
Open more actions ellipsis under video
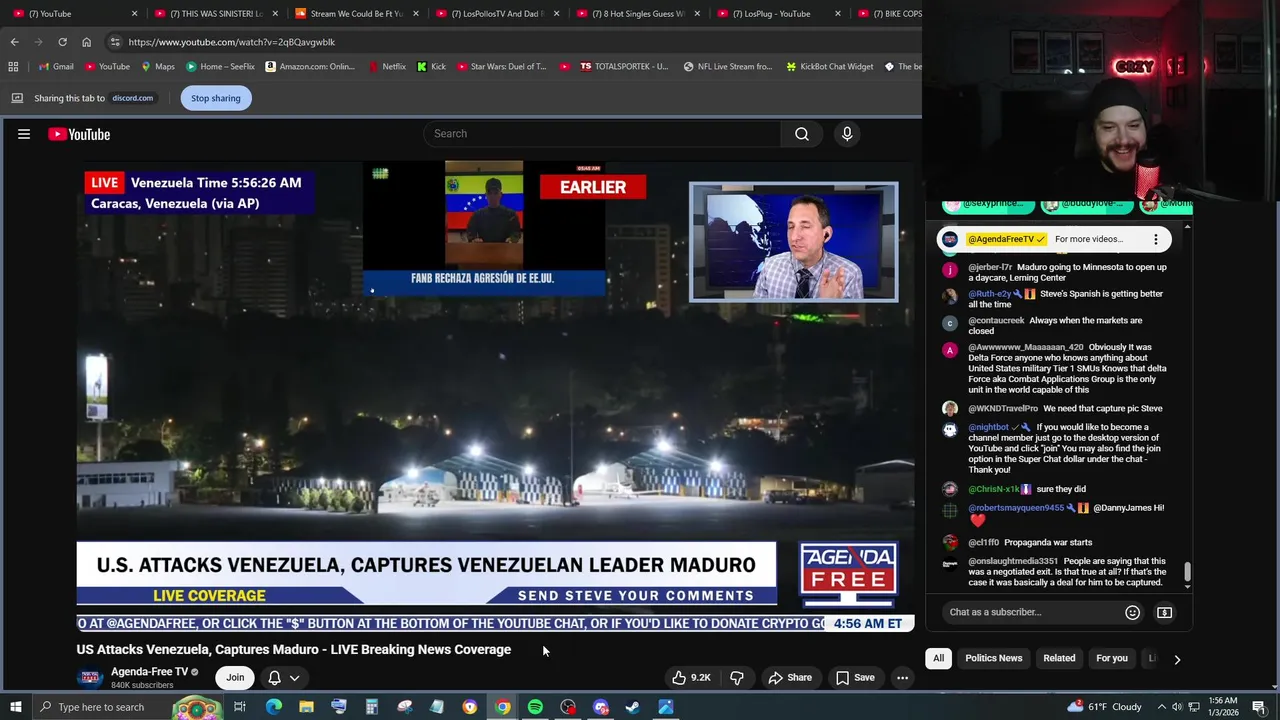[x=902, y=678]
